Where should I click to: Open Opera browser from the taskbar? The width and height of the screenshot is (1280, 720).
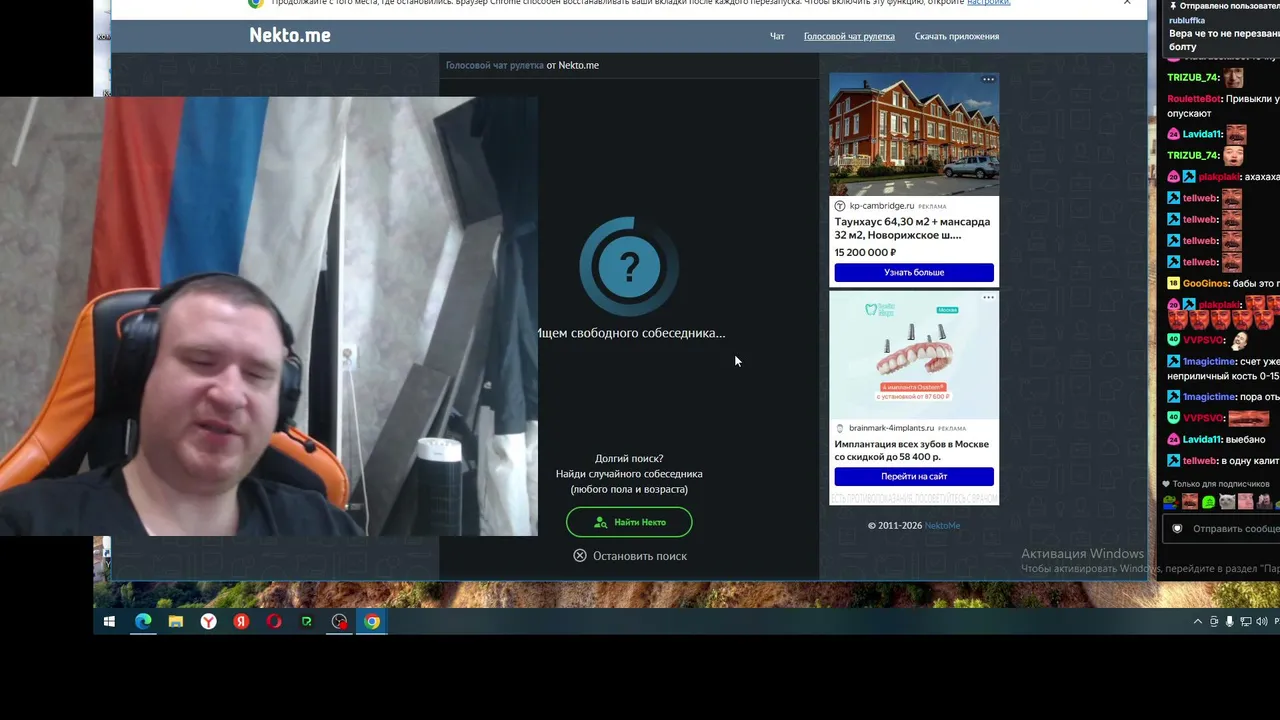click(274, 622)
